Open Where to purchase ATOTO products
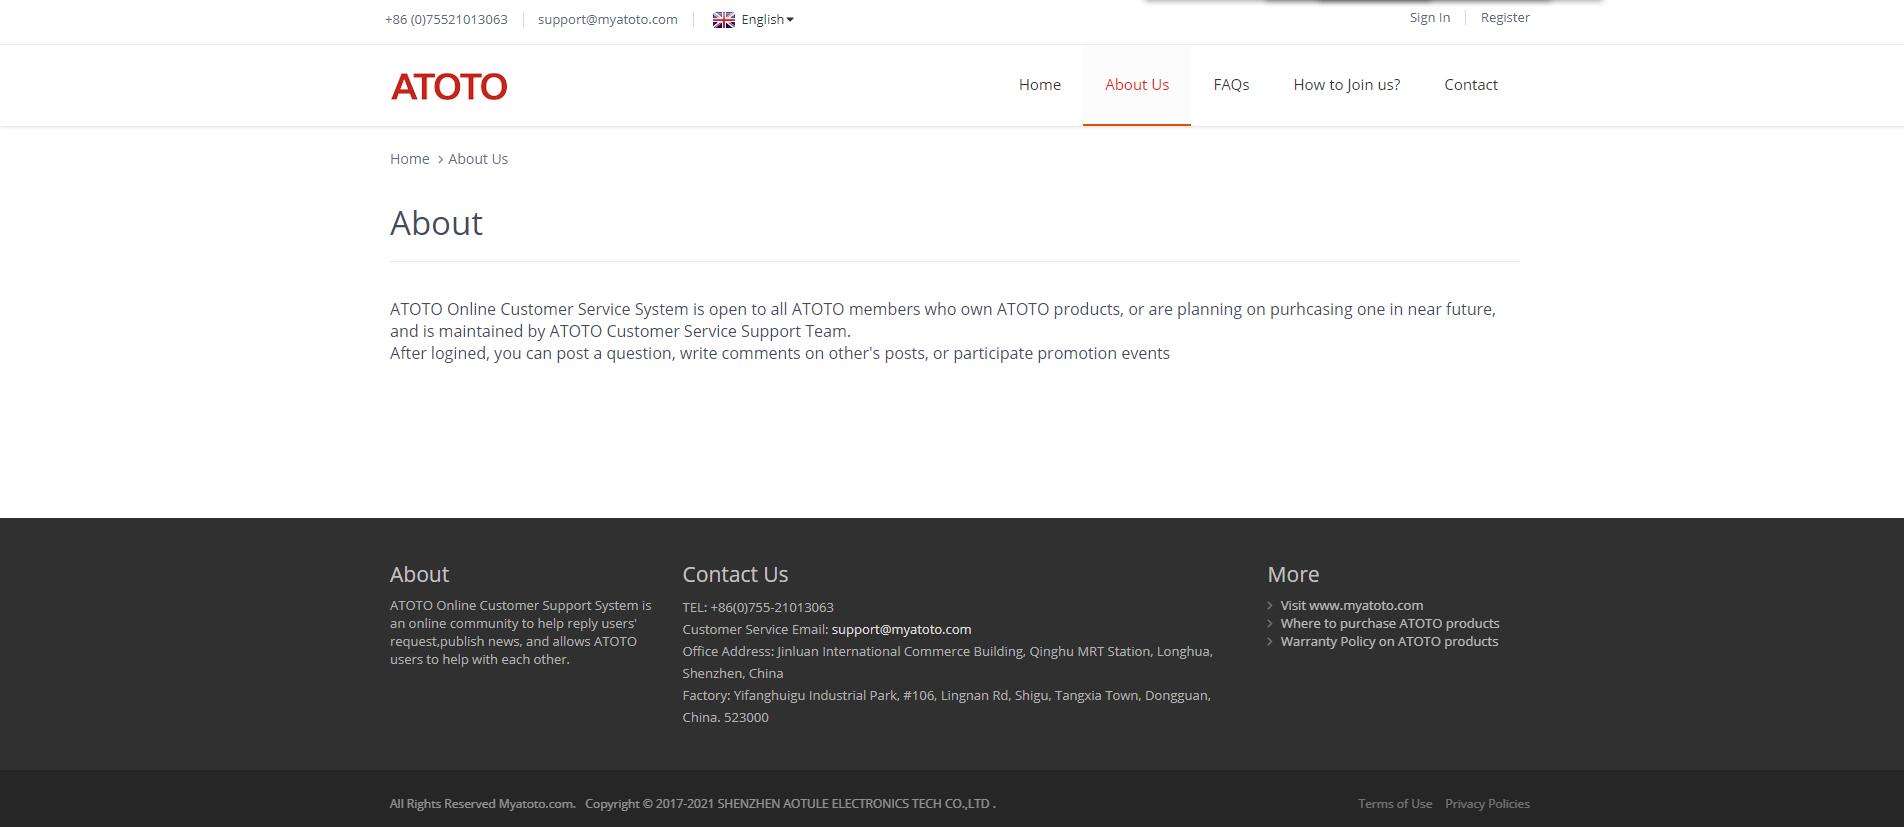 [x=1390, y=623]
